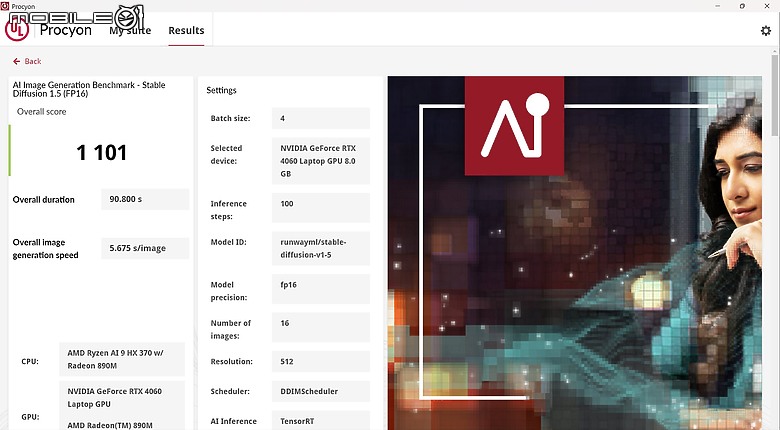Click the AI benchmark artwork image
Viewport: 780px width, 430px height.
click(575, 253)
